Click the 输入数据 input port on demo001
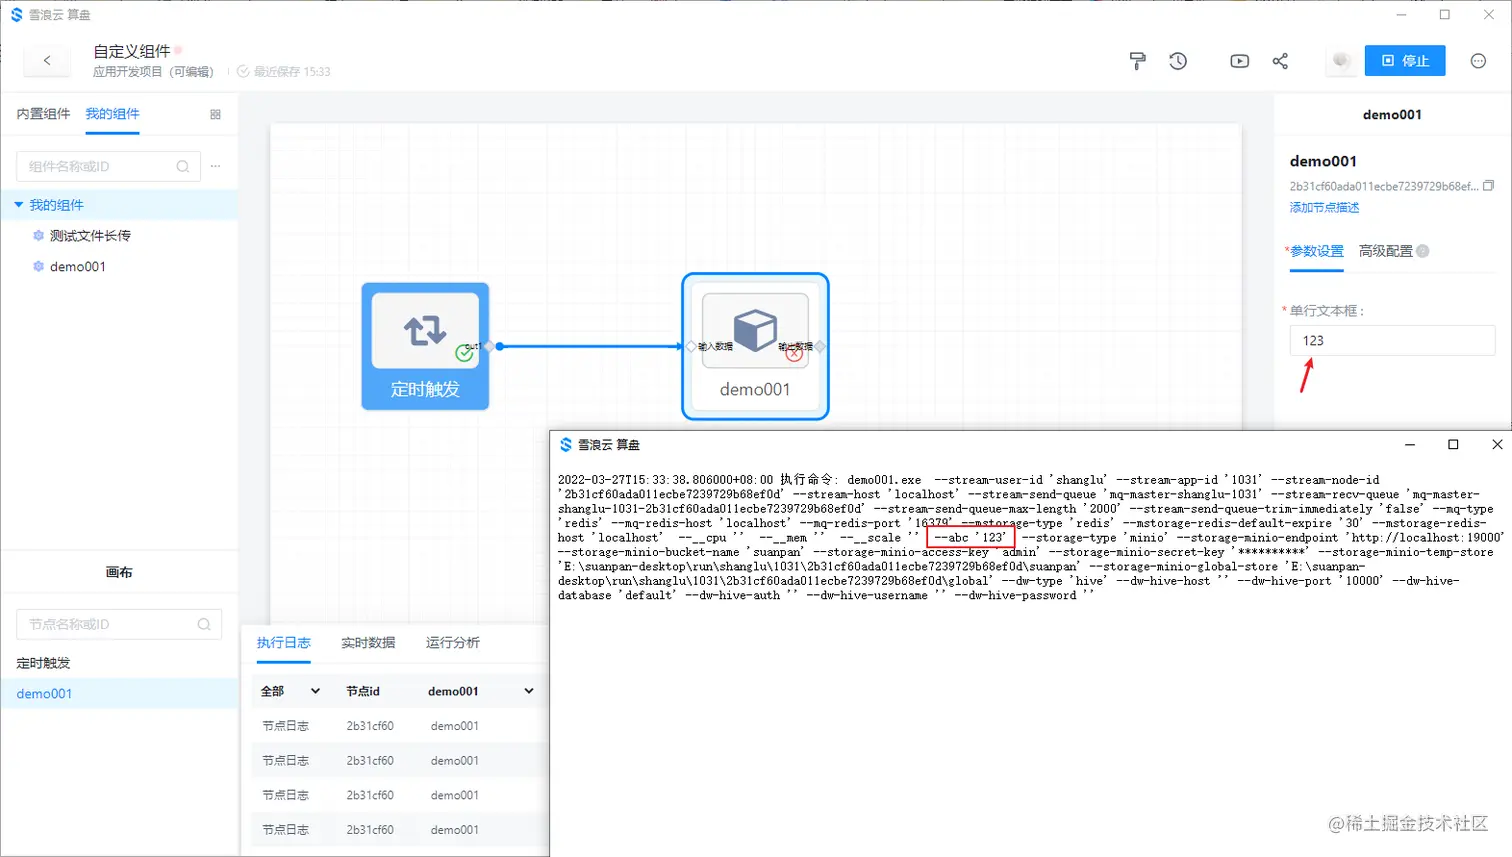This screenshot has width=1512, height=857. pyautogui.click(x=690, y=347)
